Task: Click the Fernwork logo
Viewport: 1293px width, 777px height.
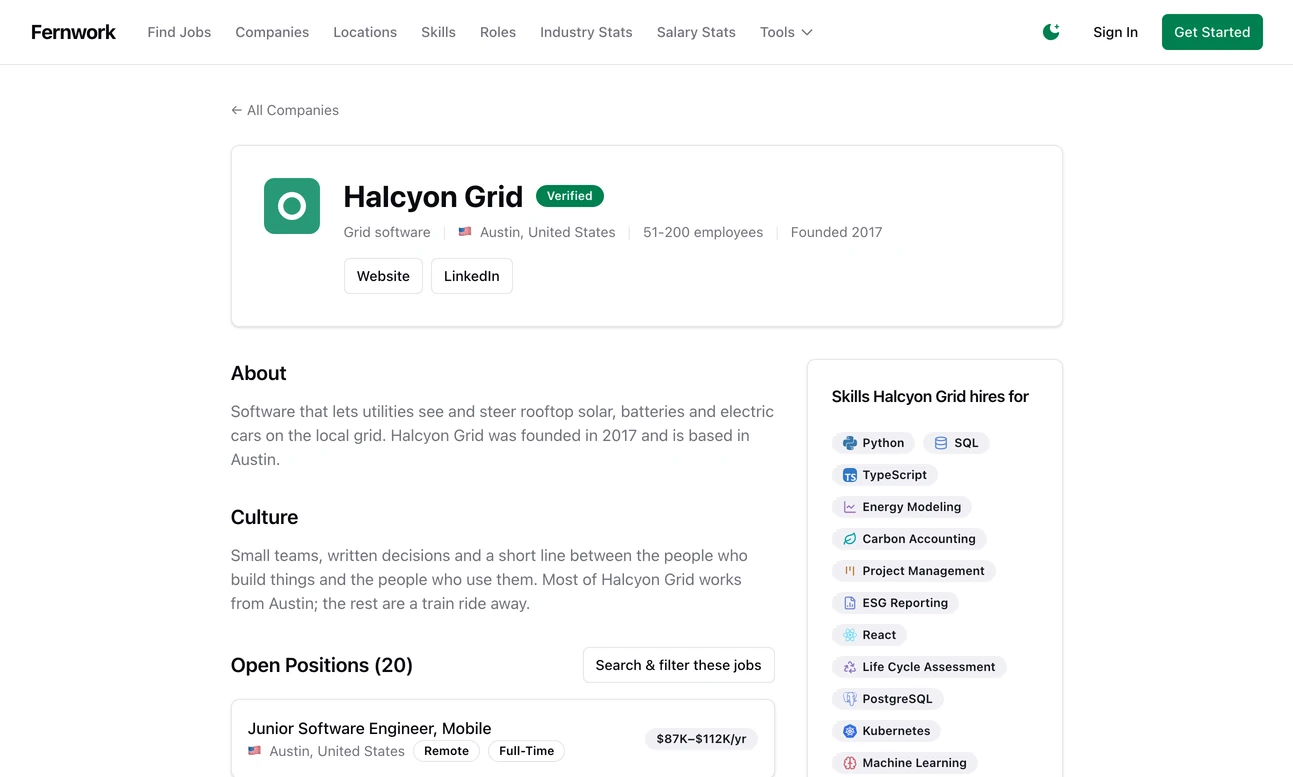Action: coord(73,32)
